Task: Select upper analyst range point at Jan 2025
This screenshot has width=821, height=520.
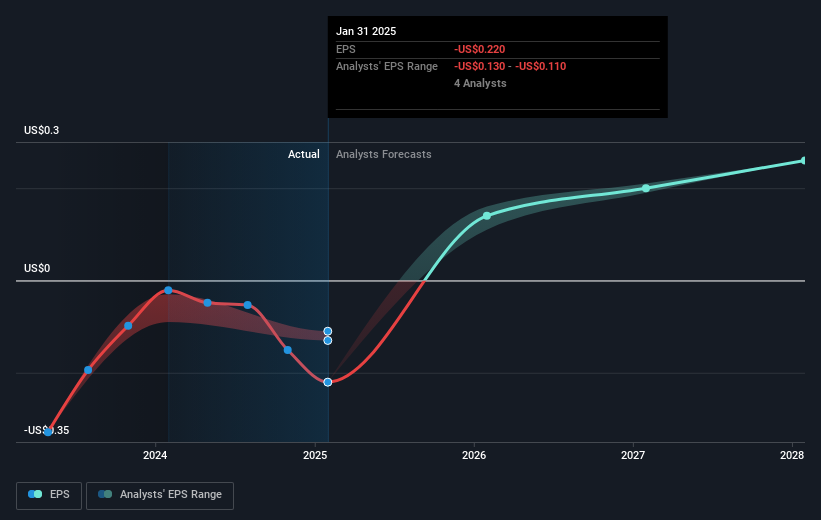Action: (x=328, y=331)
